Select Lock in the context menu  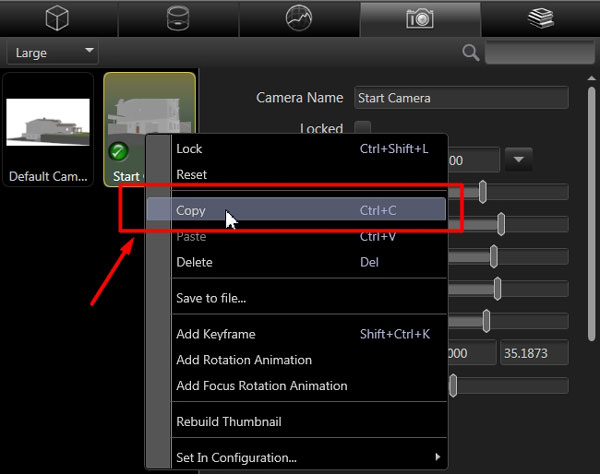pyautogui.click(x=189, y=148)
